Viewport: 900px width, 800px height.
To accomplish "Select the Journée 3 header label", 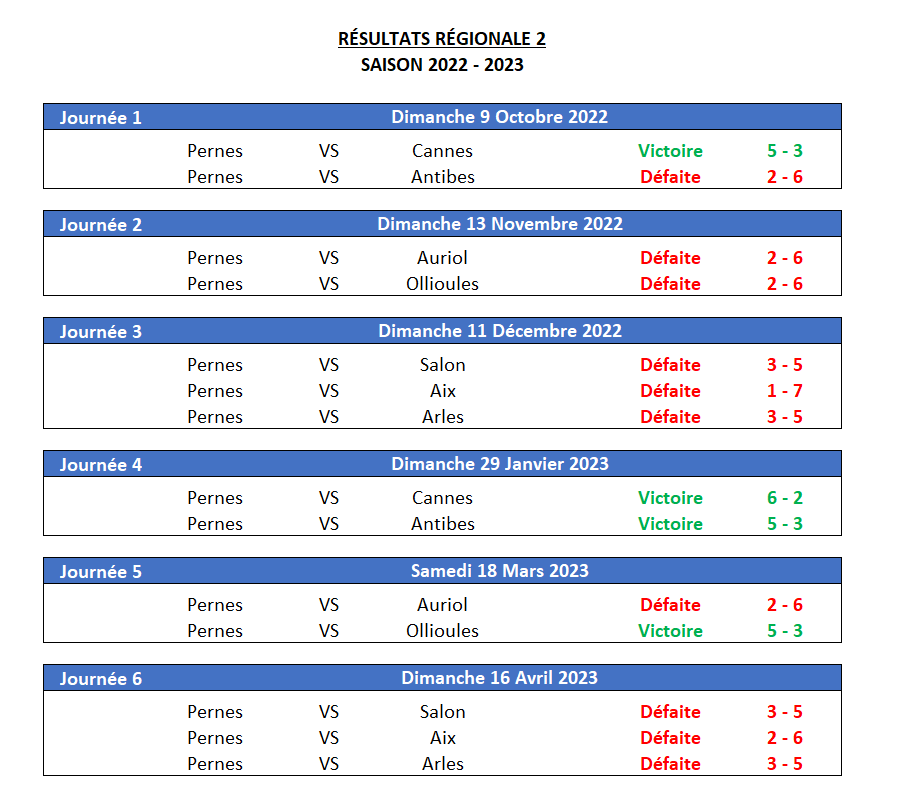I will point(100,332).
